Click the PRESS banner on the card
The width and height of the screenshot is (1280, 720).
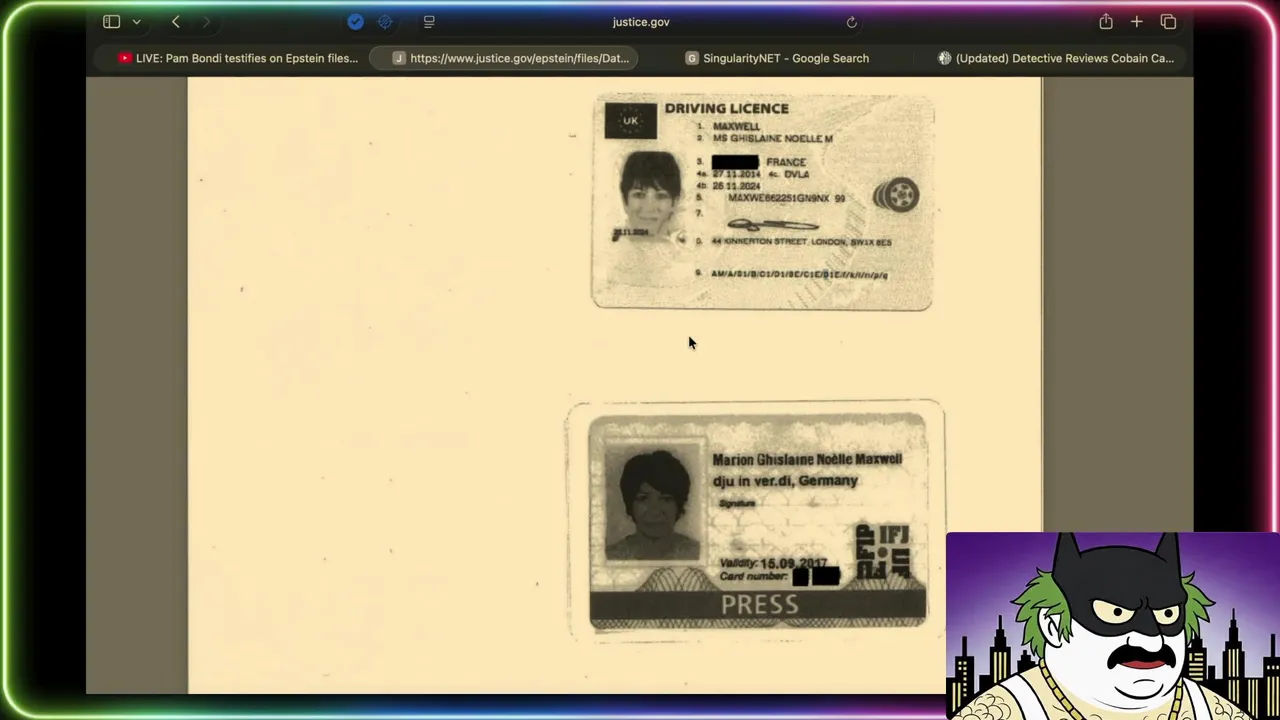point(758,605)
